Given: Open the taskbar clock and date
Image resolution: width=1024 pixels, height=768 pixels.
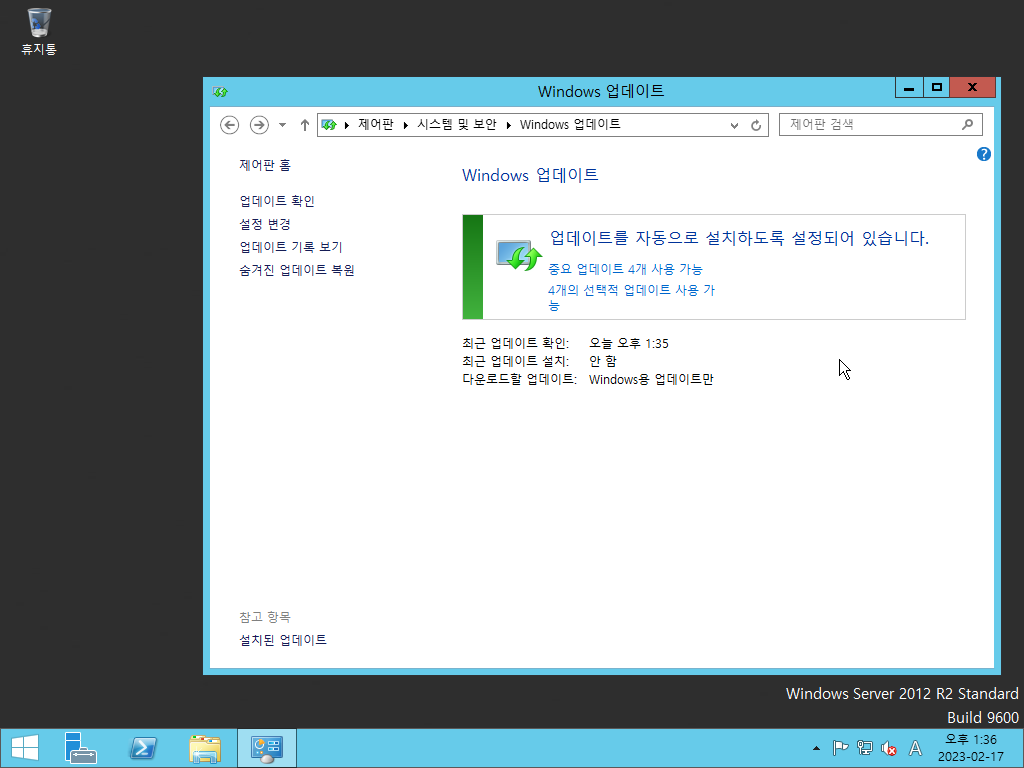Looking at the screenshot, I should point(971,748).
